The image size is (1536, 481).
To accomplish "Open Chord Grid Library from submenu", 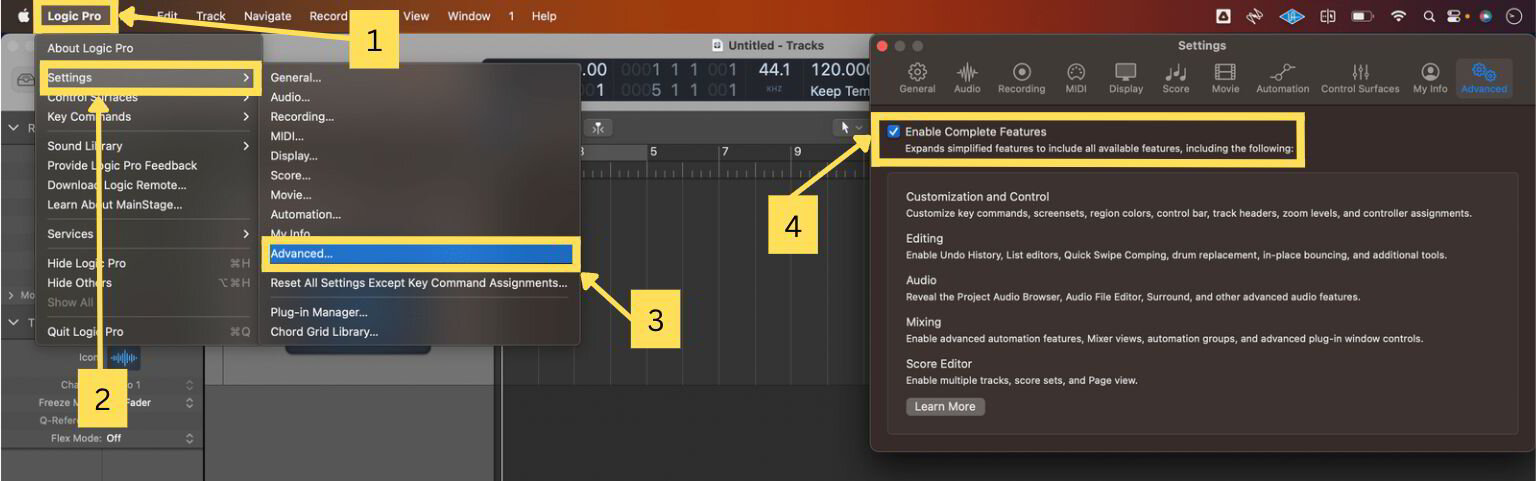I will click(x=419, y=331).
